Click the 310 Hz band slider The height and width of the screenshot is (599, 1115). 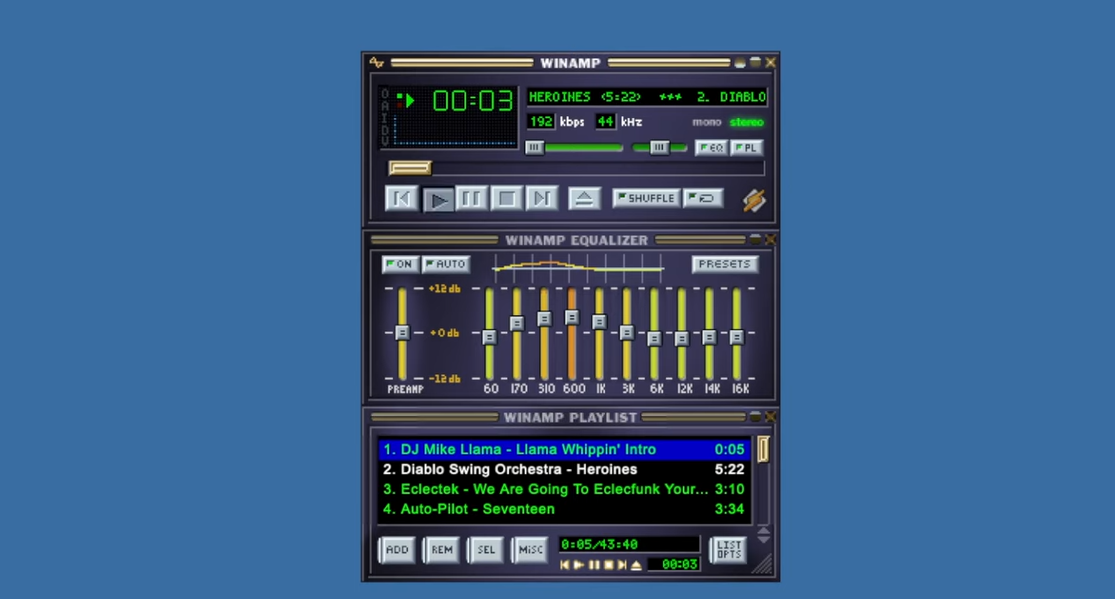click(x=544, y=334)
